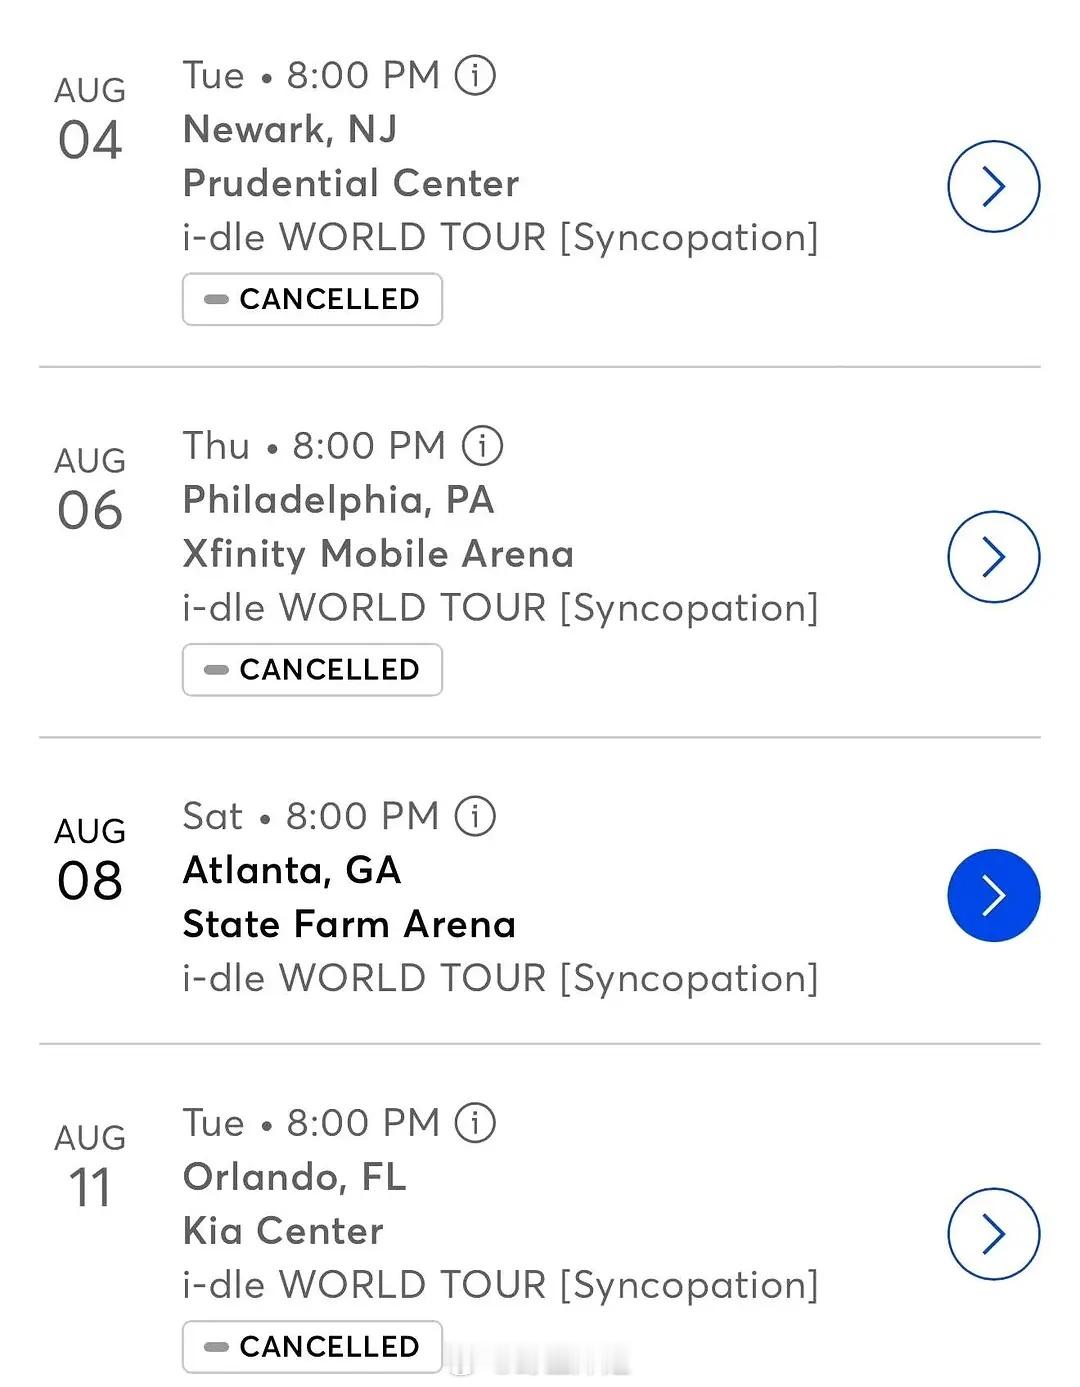Select the Prudential Center venue name
This screenshot has width=1080, height=1387.
point(351,183)
